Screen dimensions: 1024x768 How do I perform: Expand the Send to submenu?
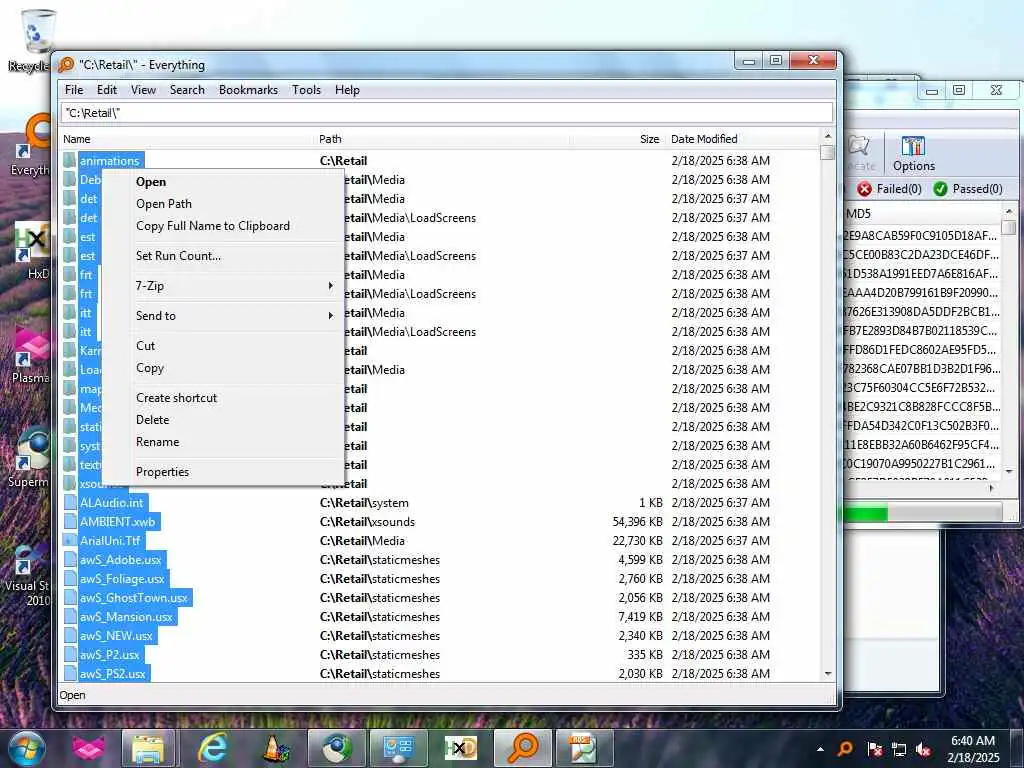(x=222, y=316)
